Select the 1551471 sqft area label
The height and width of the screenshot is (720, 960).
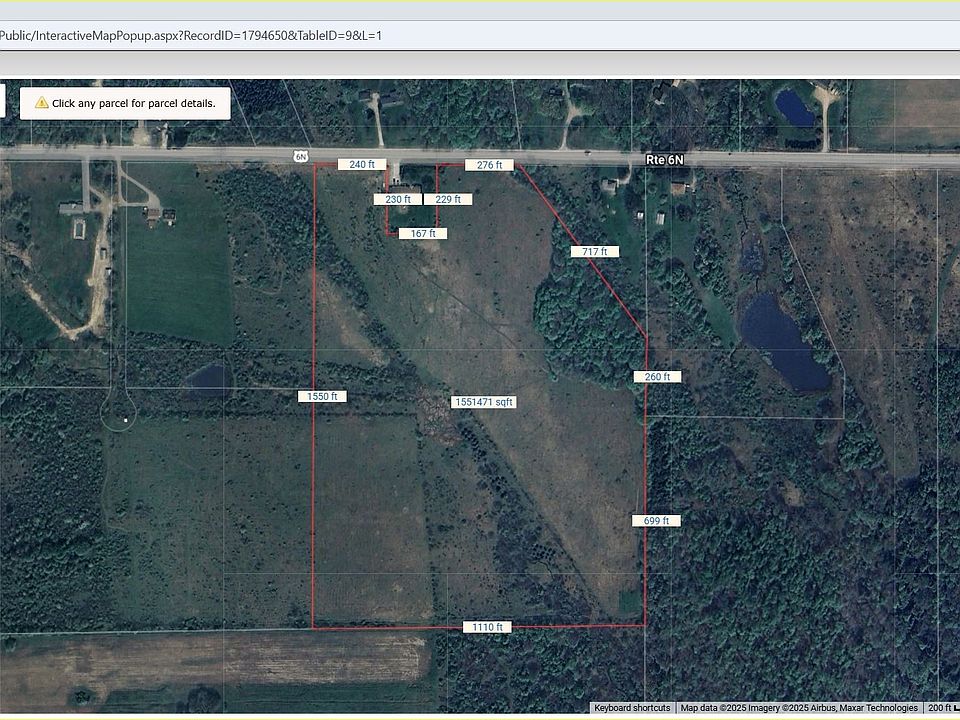(x=483, y=402)
